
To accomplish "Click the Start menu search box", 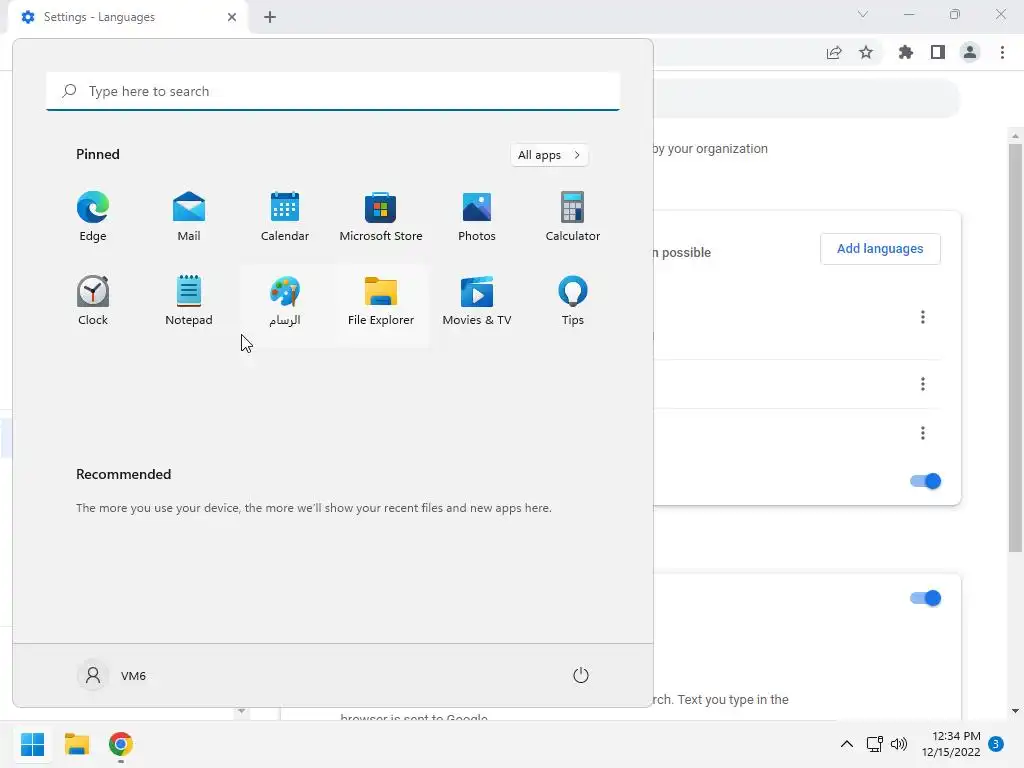I will [x=333, y=91].
